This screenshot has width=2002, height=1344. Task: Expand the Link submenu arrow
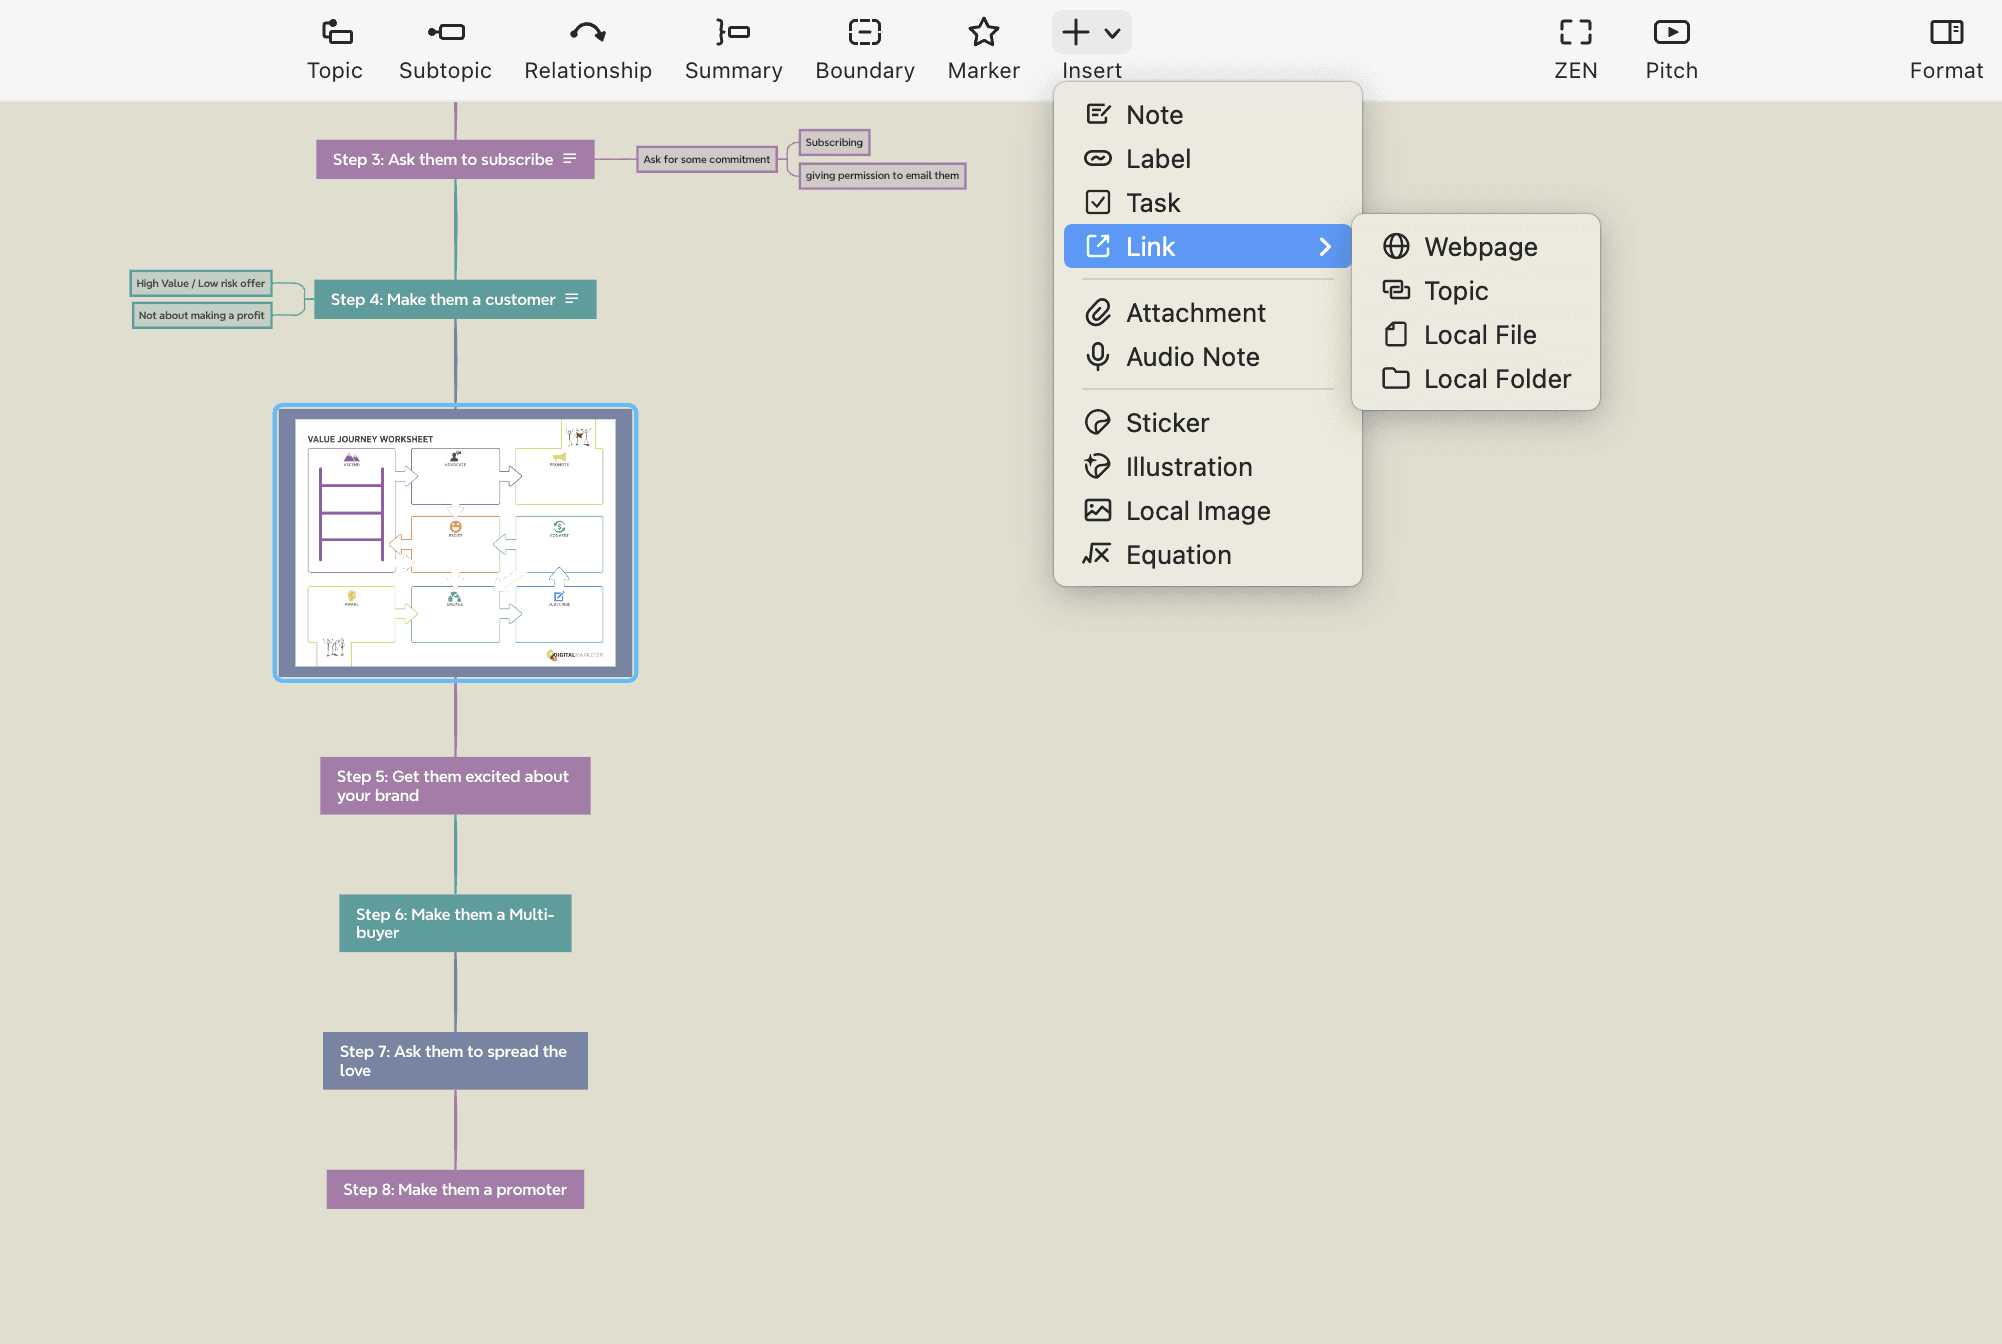tap(1325, 247)
